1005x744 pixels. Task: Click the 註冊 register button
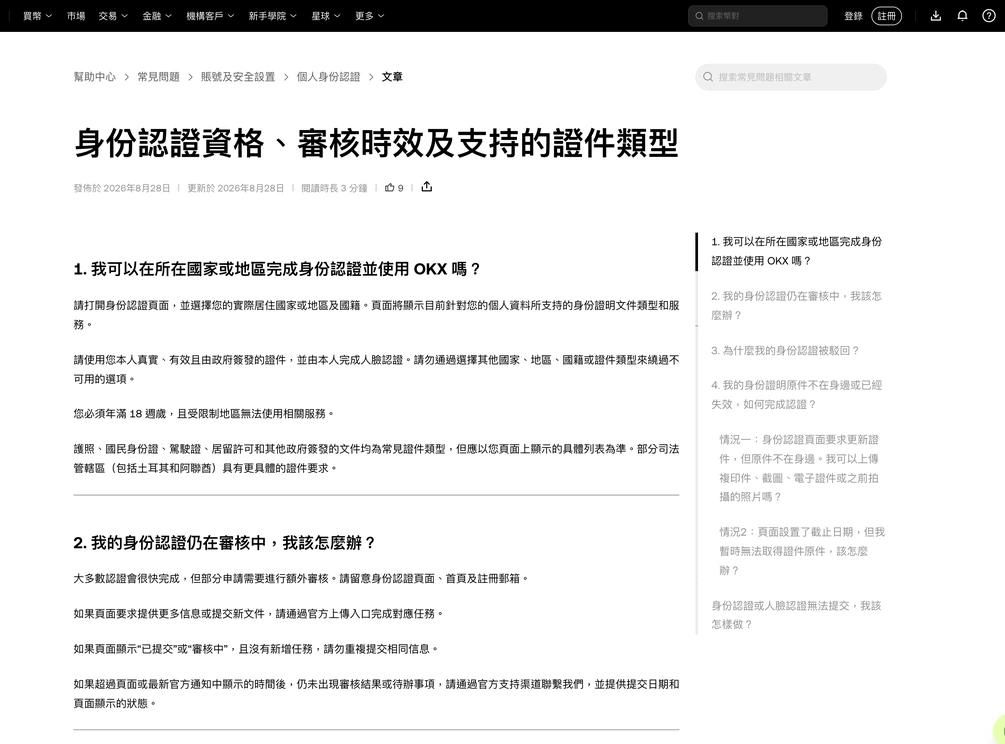point(886,16)
